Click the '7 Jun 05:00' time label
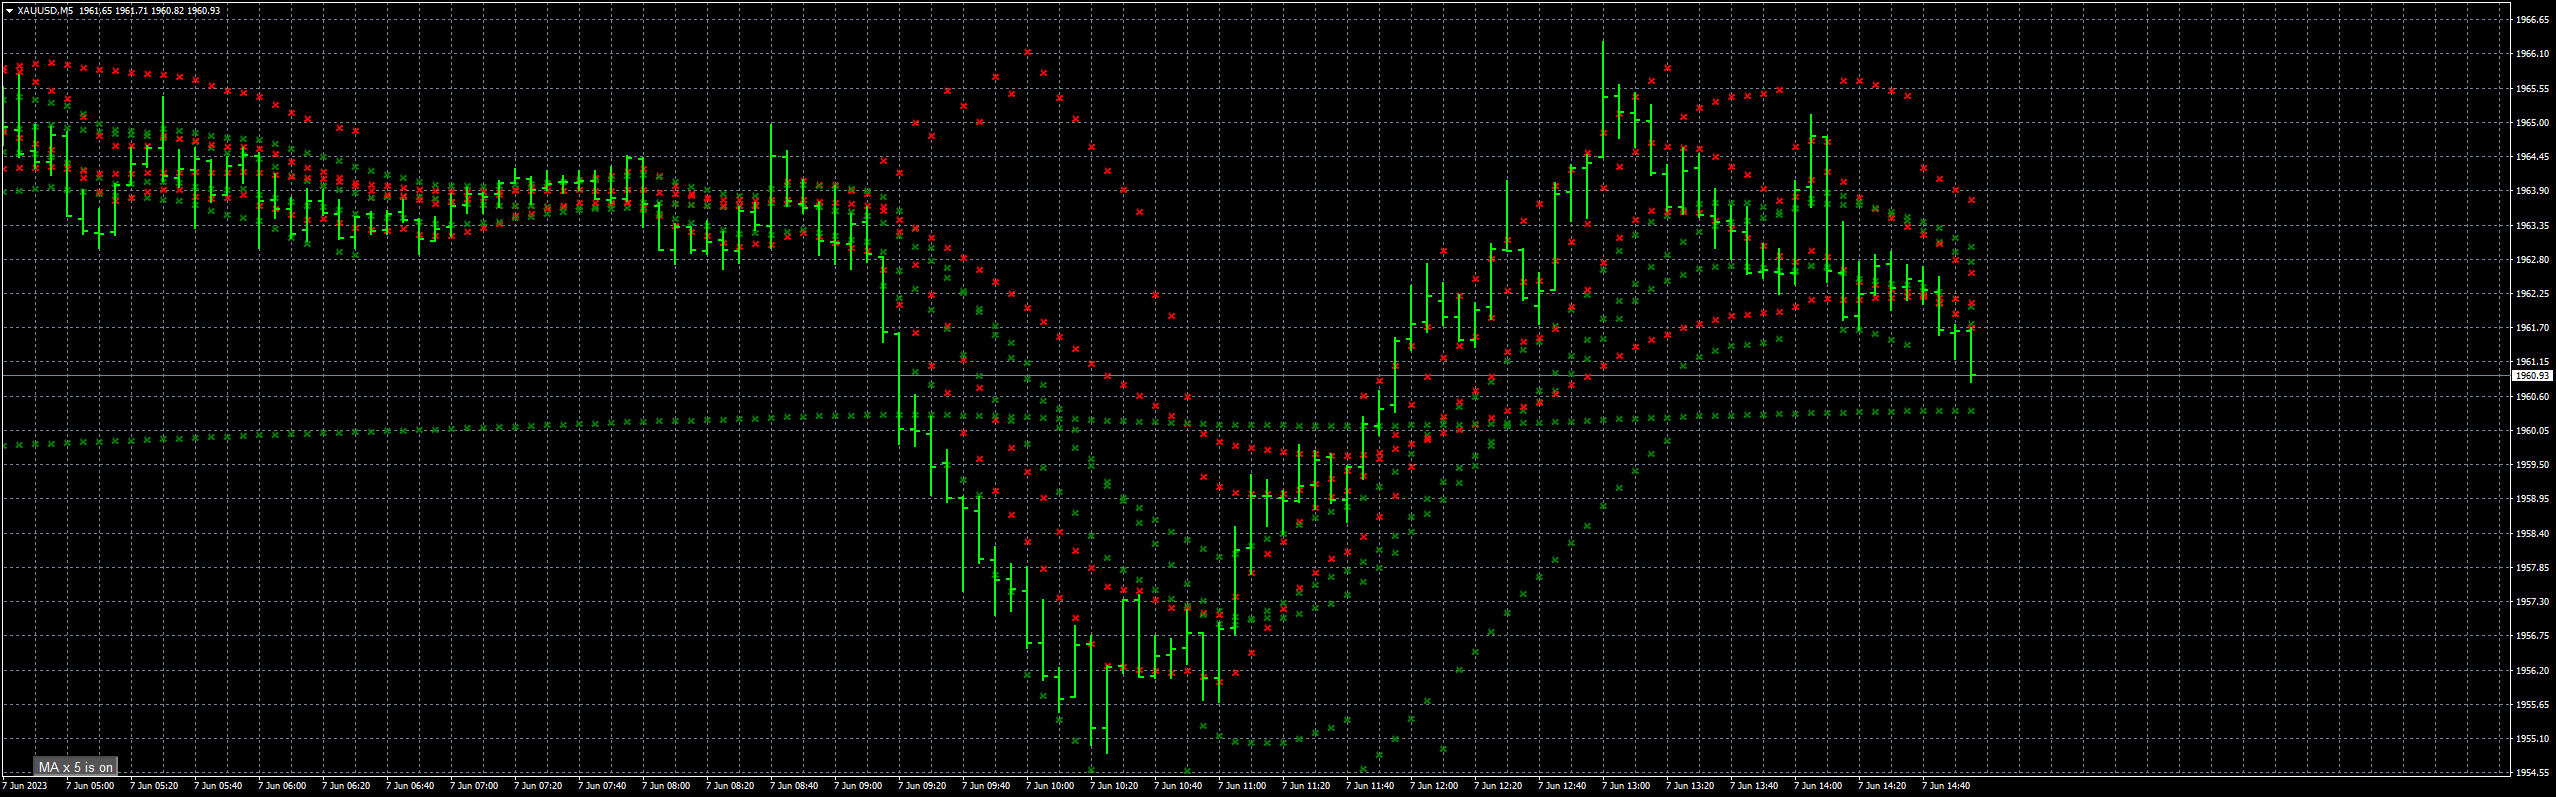Viewport: 2556px width, 797px height. pos(90,786)
